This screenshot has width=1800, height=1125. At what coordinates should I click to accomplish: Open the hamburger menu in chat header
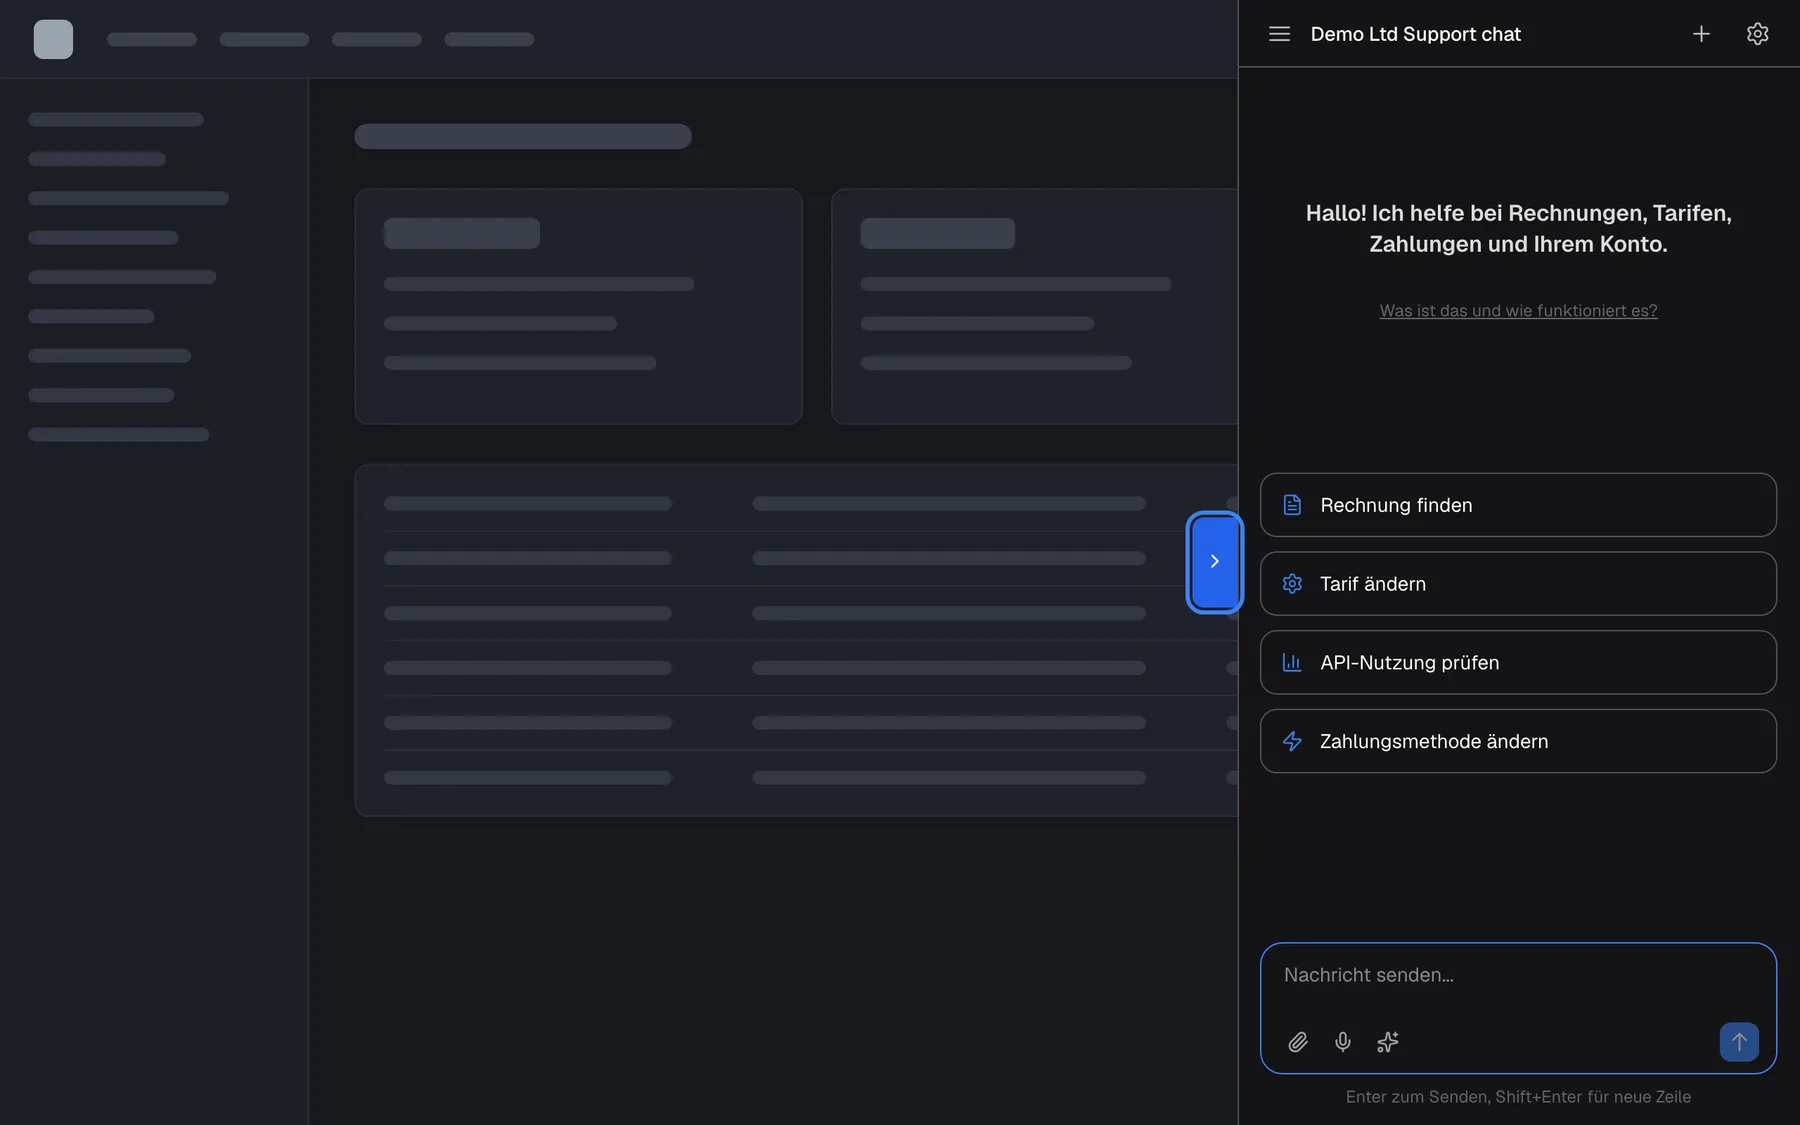point(1279,34)
